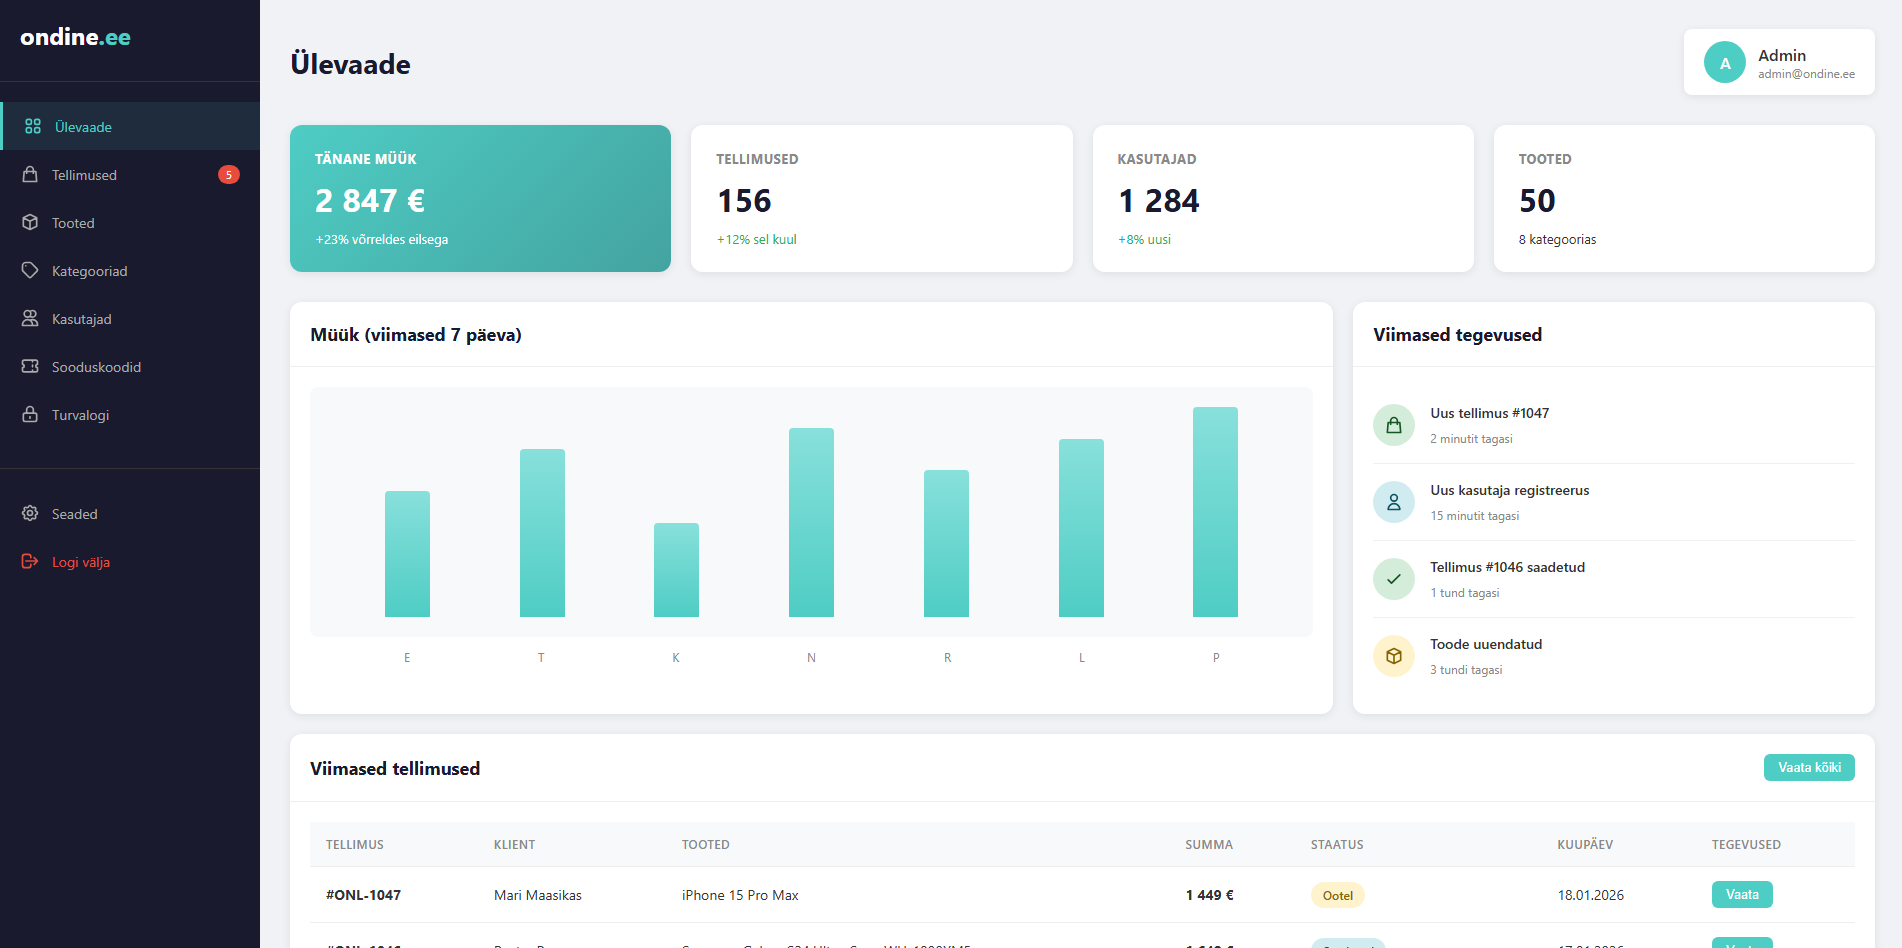Click the Turvalogi lock icon

tap(30, 415)
